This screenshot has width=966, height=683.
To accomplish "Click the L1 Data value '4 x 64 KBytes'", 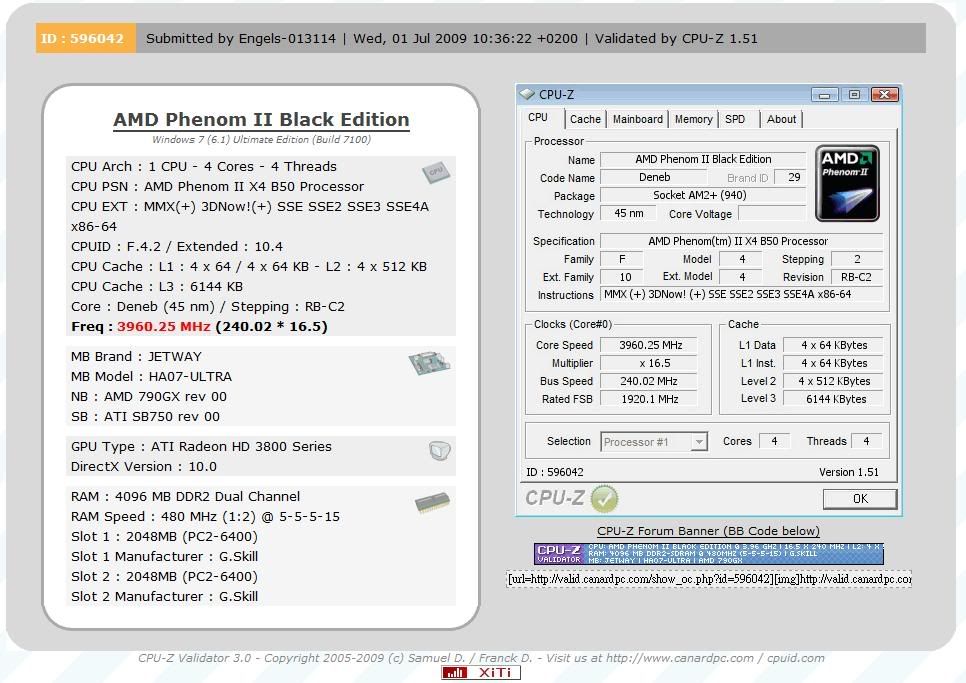I will point(834,345).
